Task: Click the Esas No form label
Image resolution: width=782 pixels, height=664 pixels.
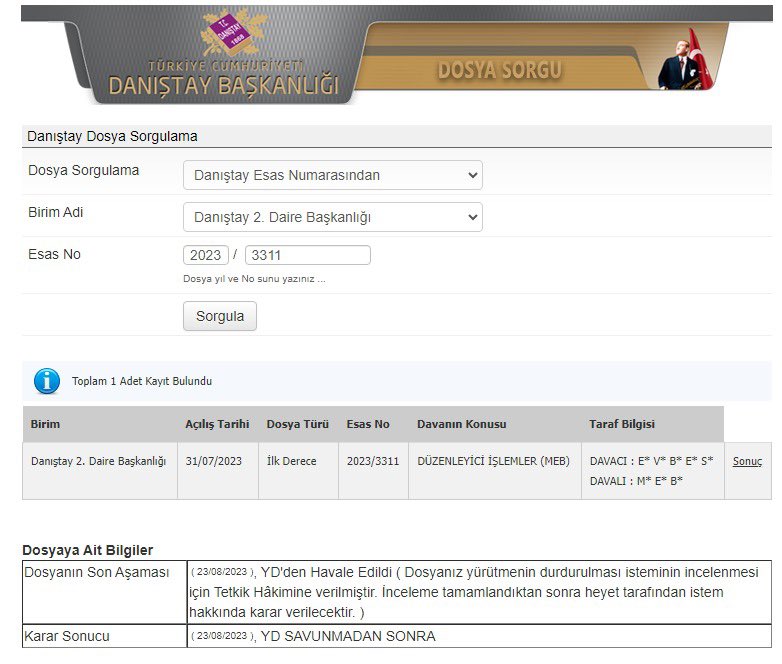Action: pyautogui.click(x=54, y=254)
